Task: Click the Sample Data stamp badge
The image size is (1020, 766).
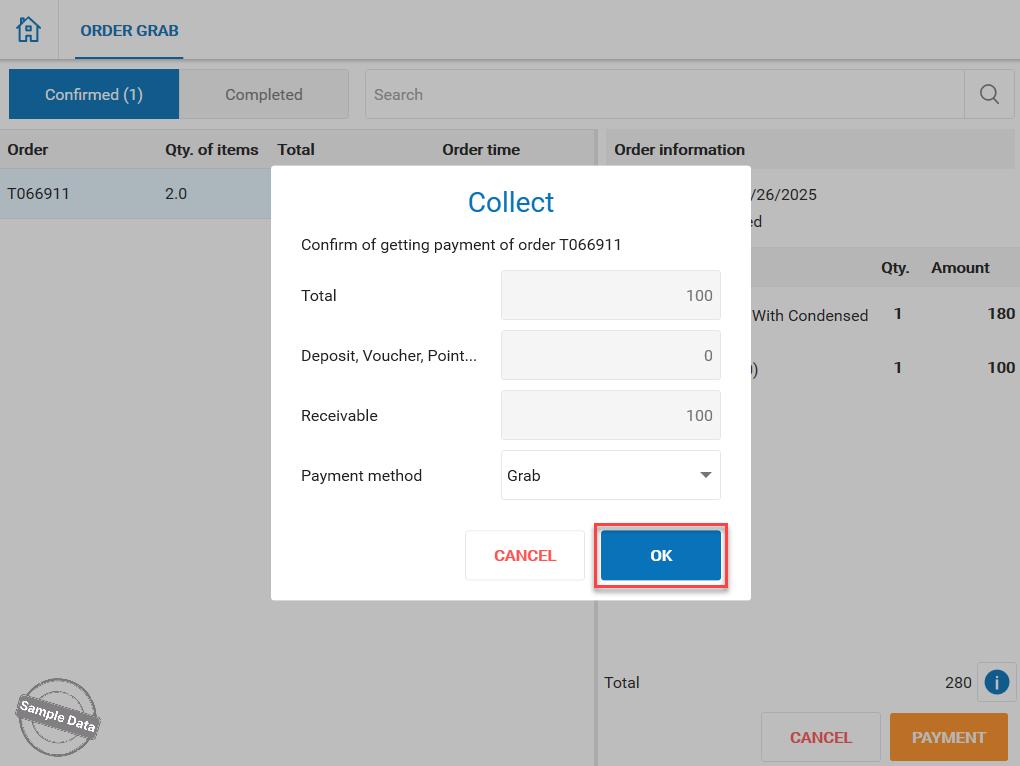Action: pyautogui.click(x=57, y=716)
